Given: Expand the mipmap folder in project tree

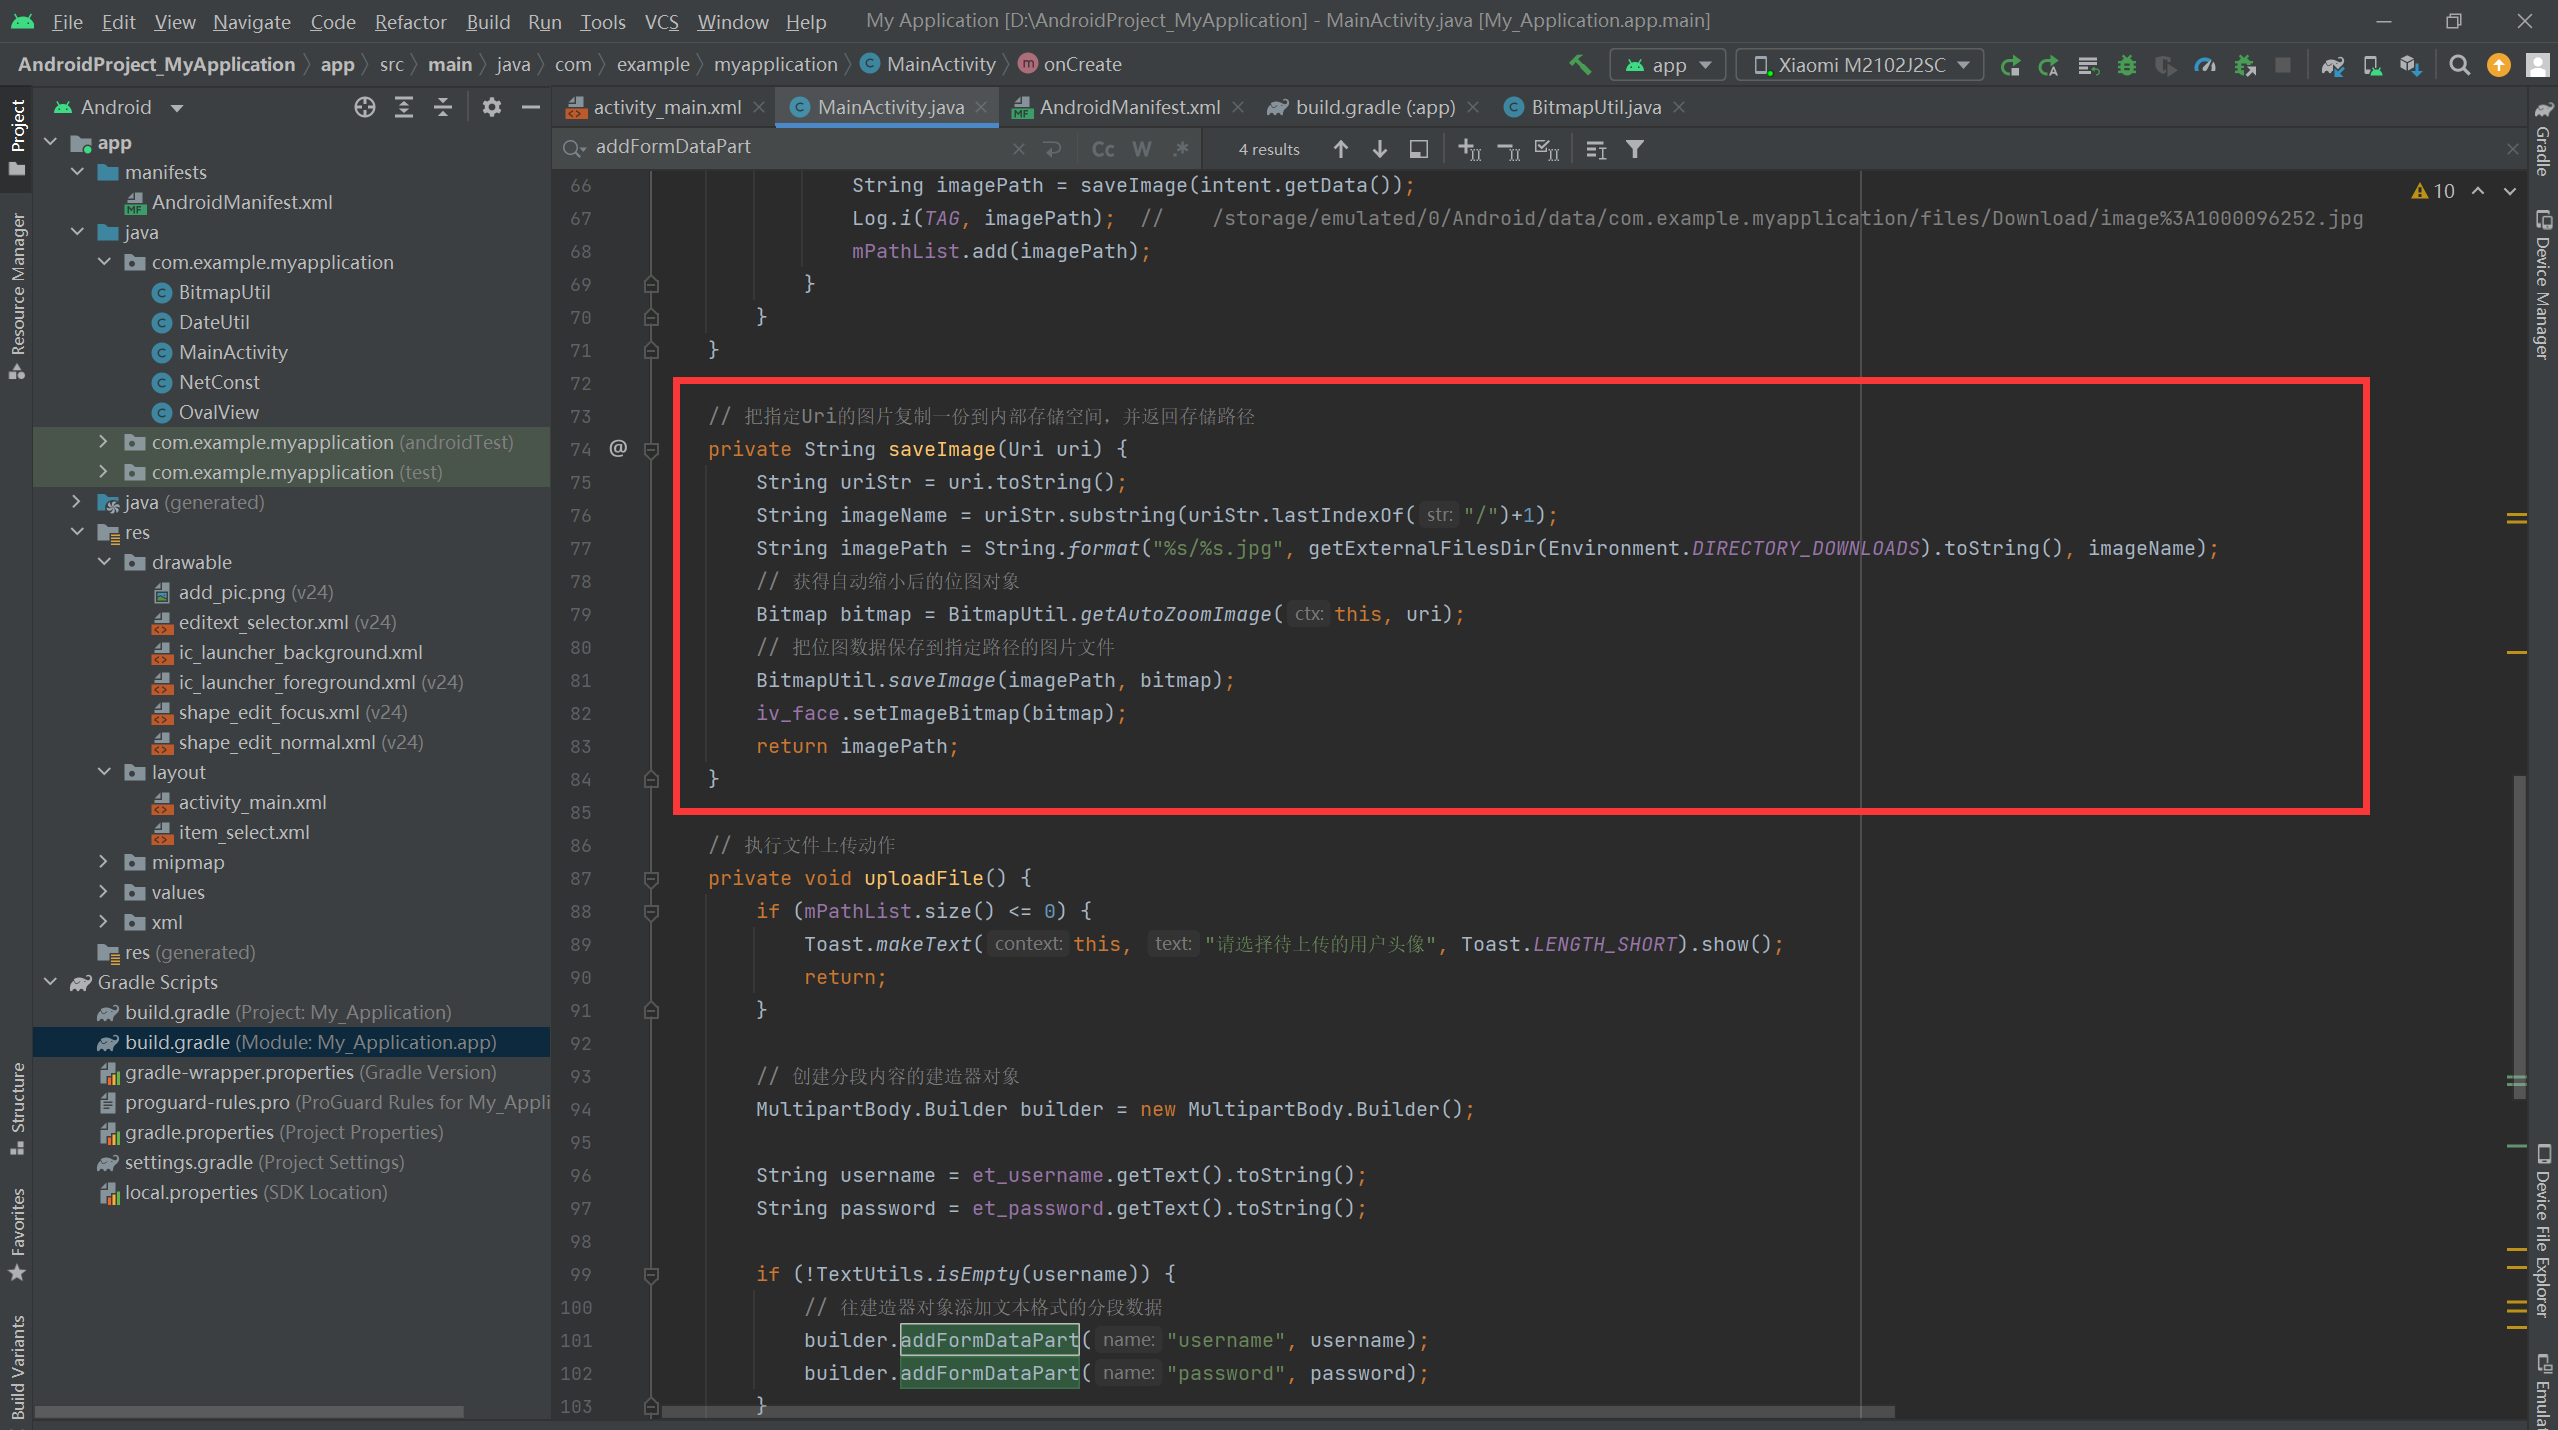Looking at the screenshot, I should 103,862.
